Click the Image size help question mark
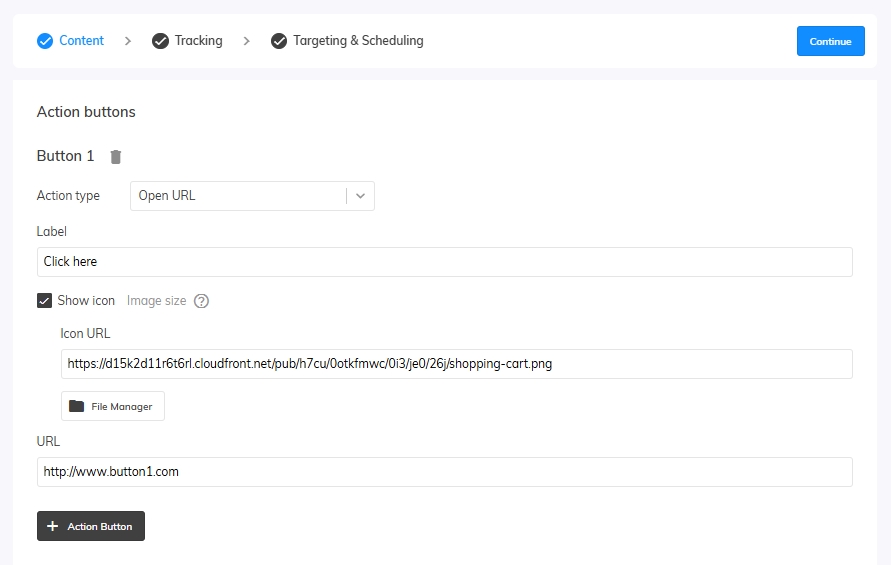The image size is (891, 565). click(201, 301)
